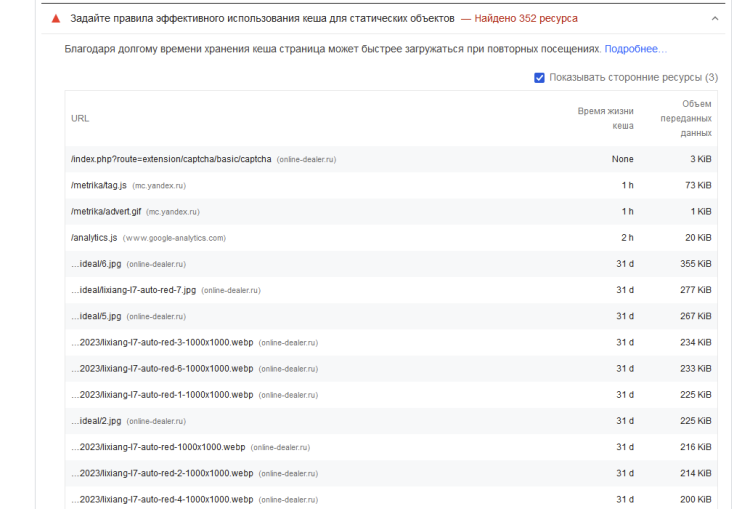Open the "Подробнее…" link
The height and width of the screenshot is (509, 750).
[x=635, y=48]
